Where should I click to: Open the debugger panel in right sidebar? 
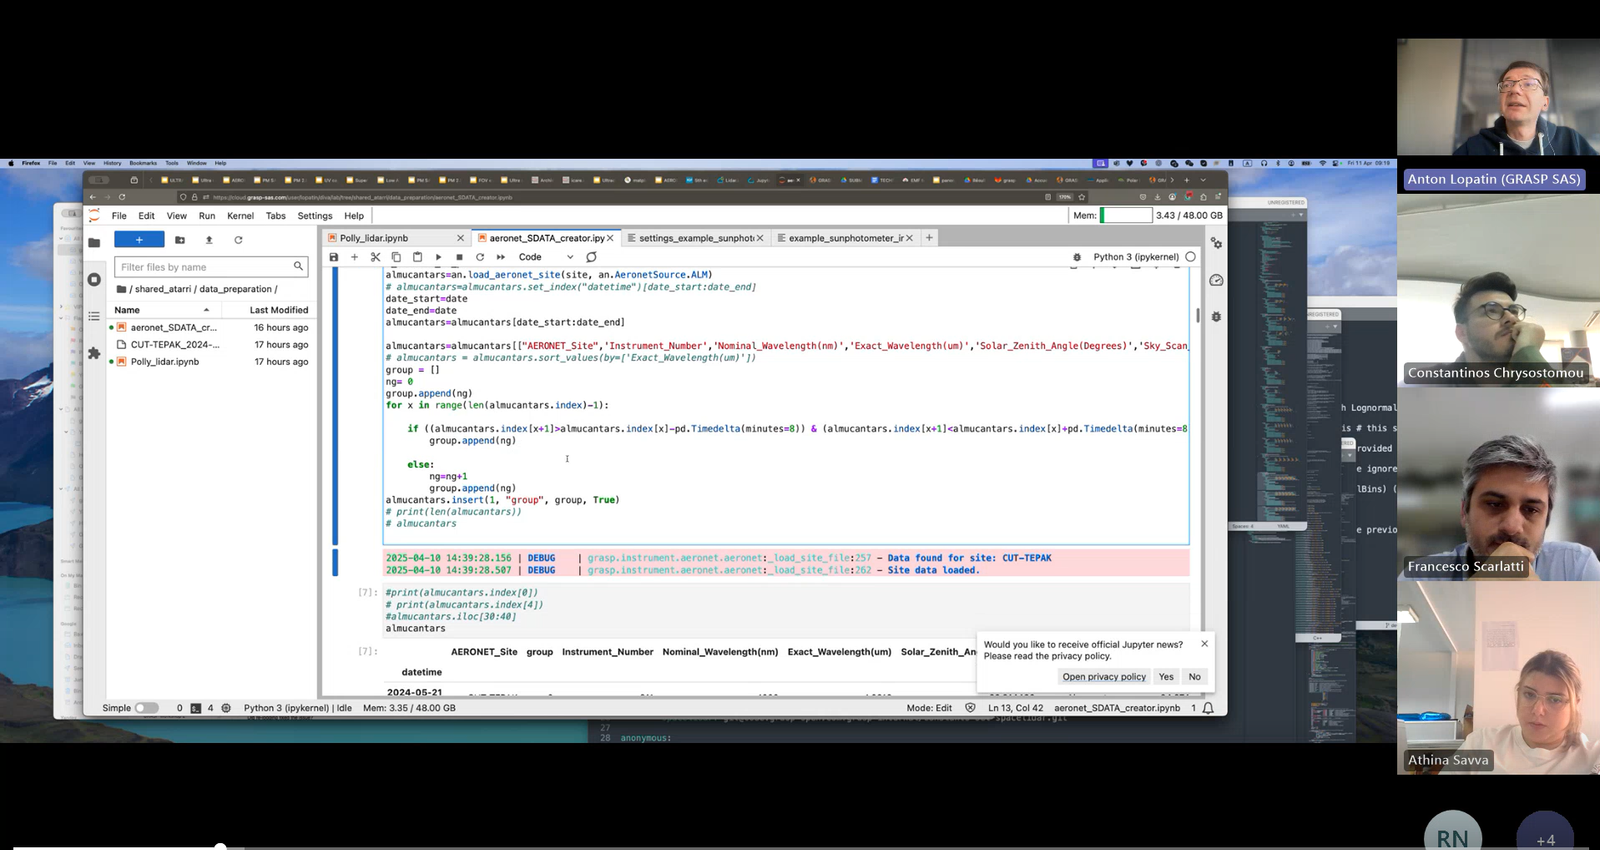tap(1216, 316)
